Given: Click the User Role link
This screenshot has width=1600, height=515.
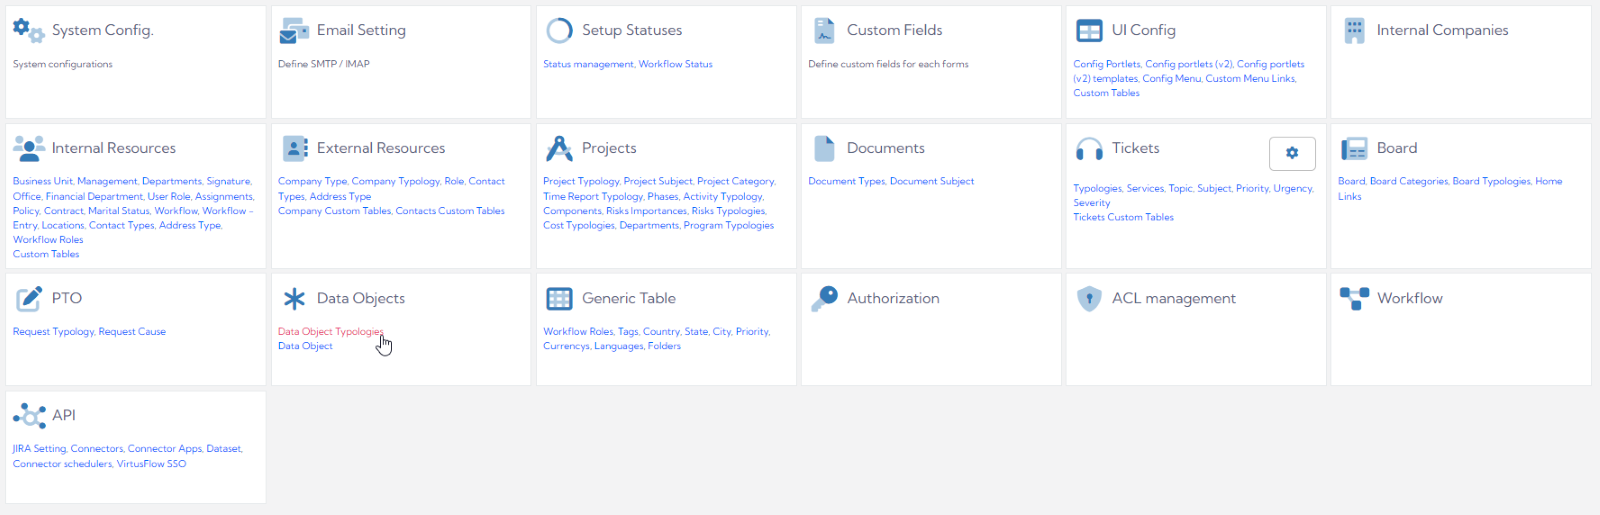Looking at the screenshot, I should click(169, 196).
